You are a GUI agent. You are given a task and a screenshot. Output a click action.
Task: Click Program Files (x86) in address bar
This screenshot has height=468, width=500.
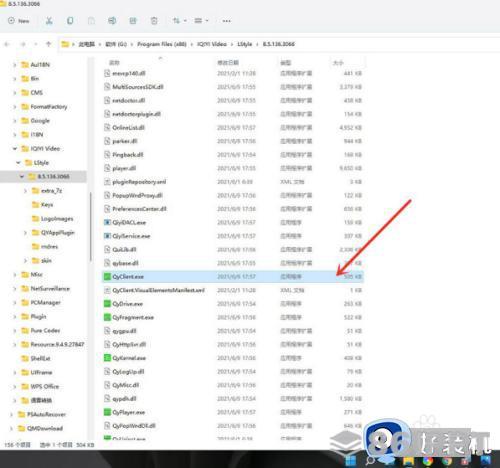click(162, 44)
